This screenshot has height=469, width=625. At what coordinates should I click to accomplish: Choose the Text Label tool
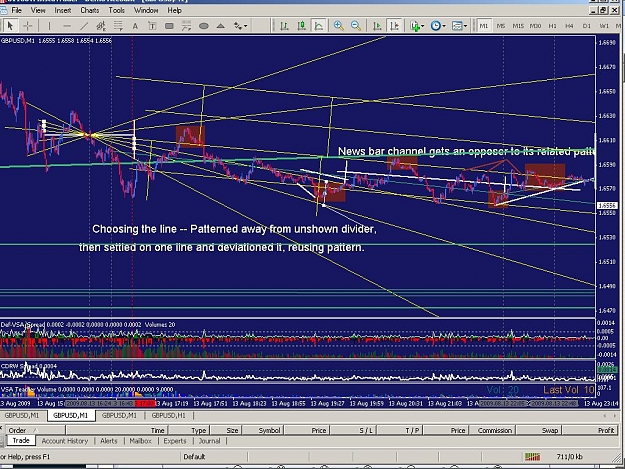pyautogui.click(x=152, y=26)
